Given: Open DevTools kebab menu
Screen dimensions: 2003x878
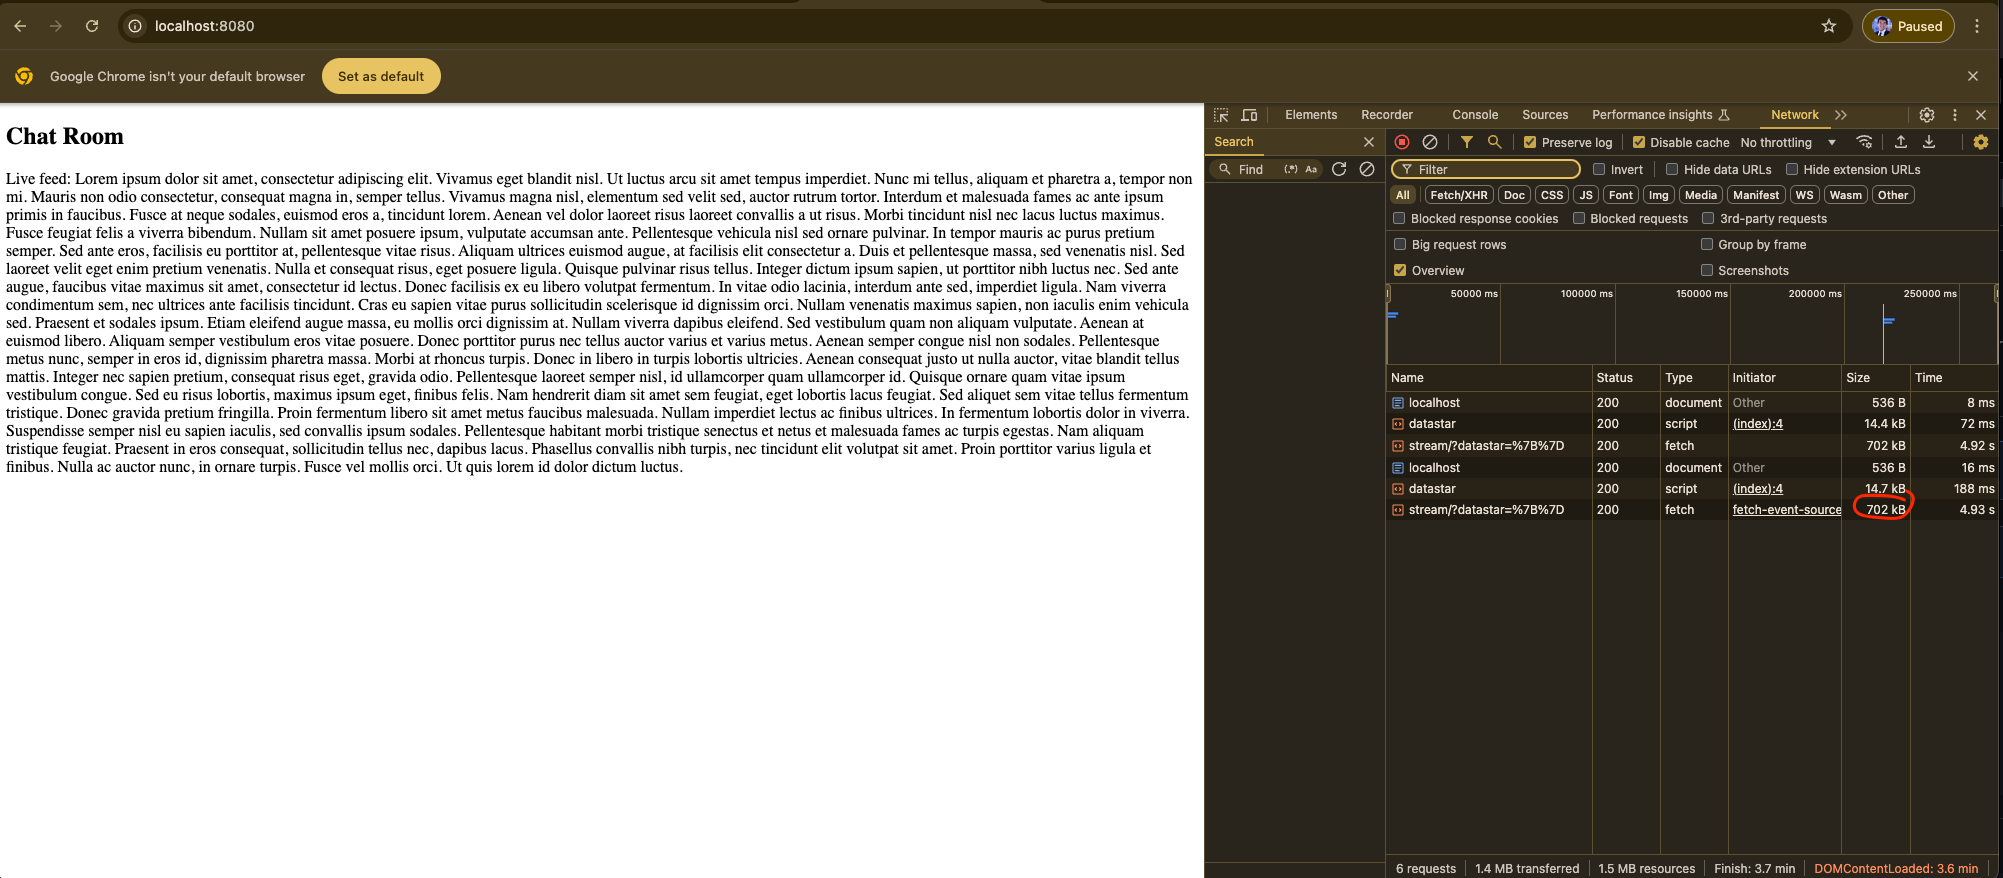Looking at the screenshot, I should [1955, 115].
